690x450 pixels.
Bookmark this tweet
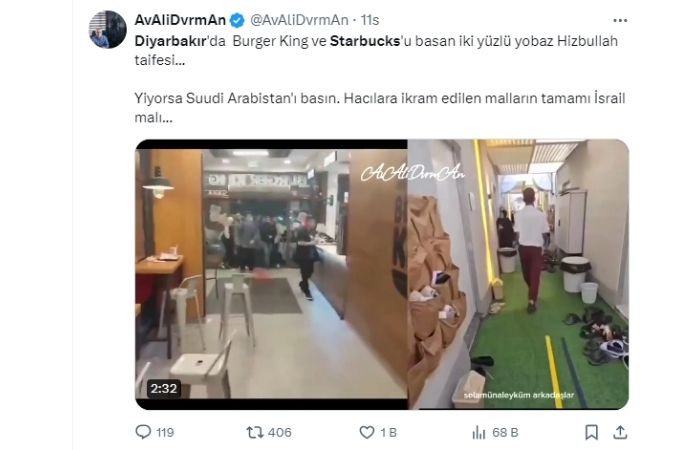591,432
